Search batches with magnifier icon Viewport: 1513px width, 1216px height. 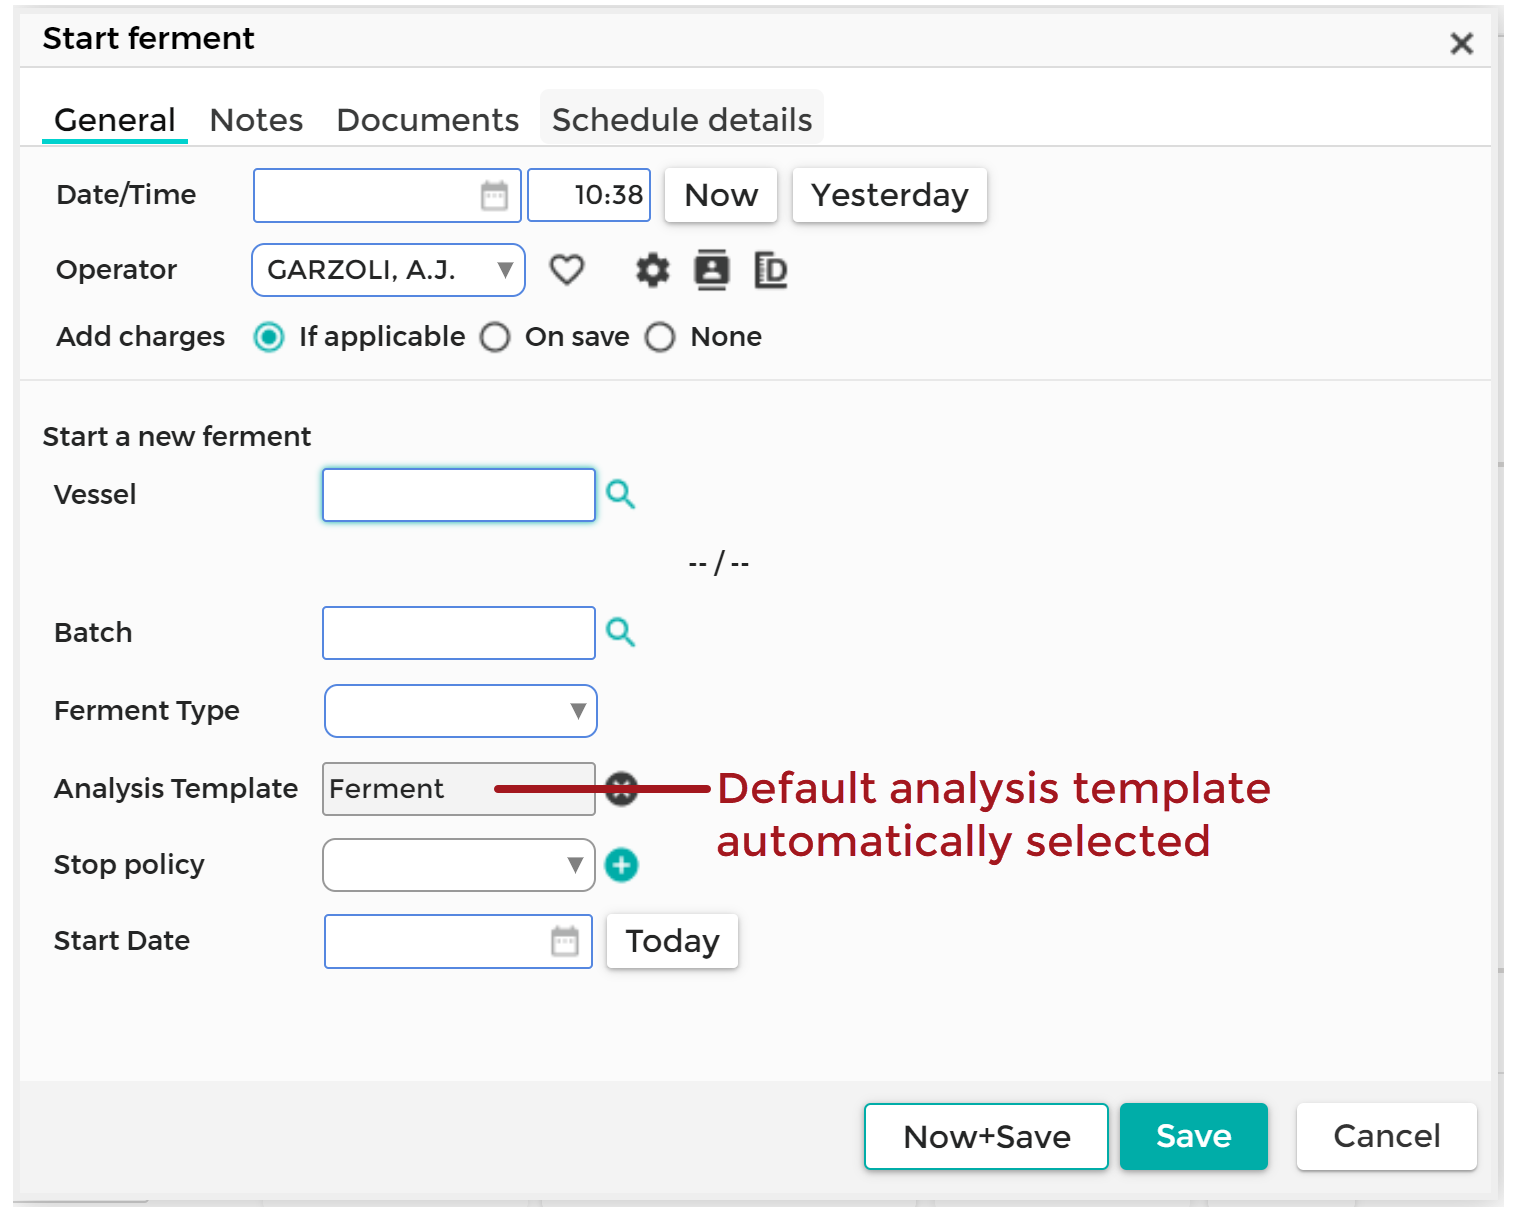click(621, 632)
